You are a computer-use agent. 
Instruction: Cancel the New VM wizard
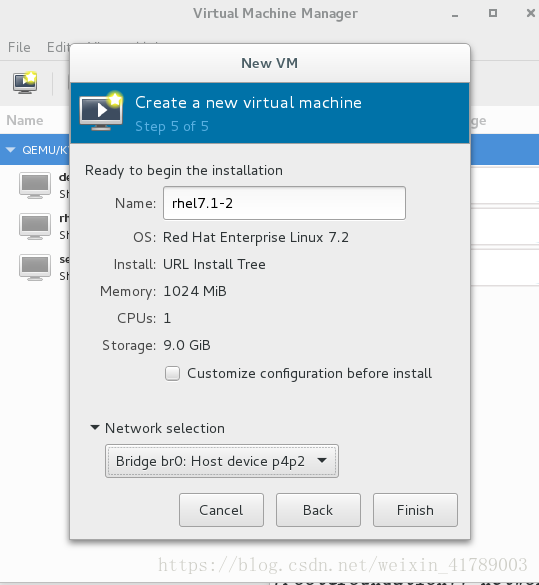(221, 510)
